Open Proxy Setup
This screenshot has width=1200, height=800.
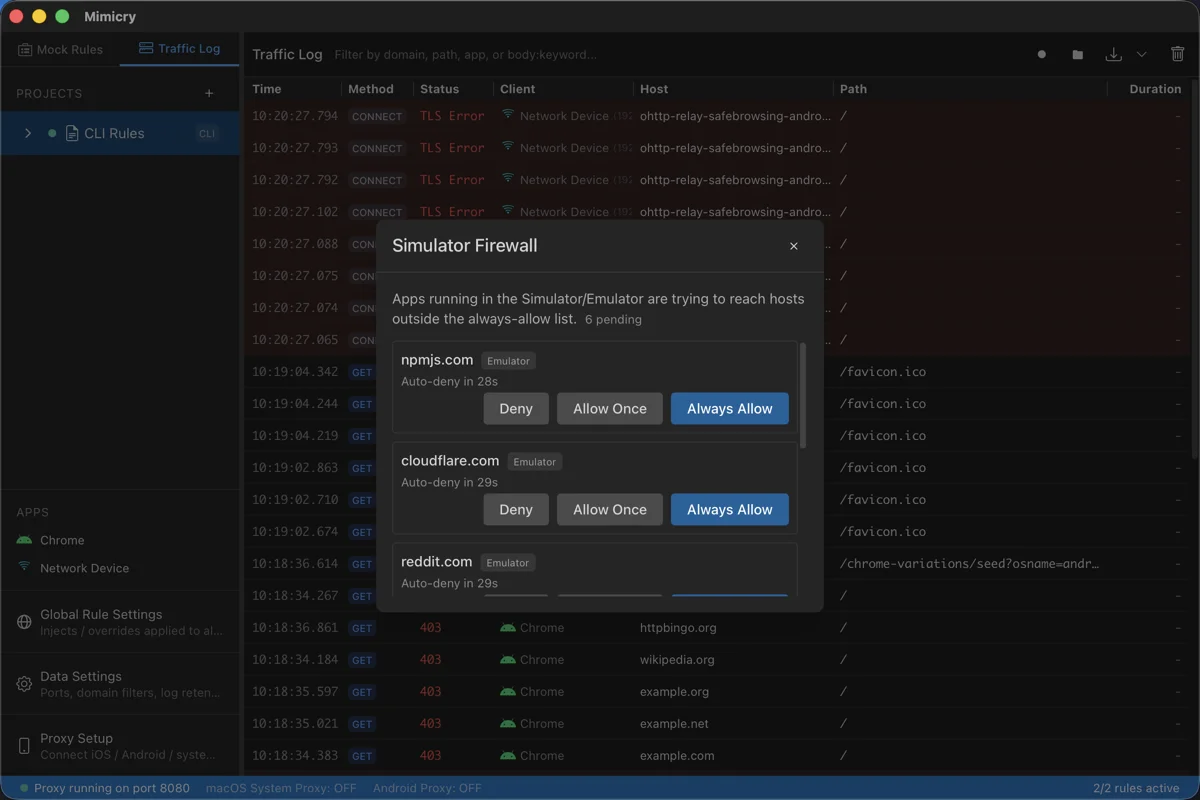[x=120, y=746]
